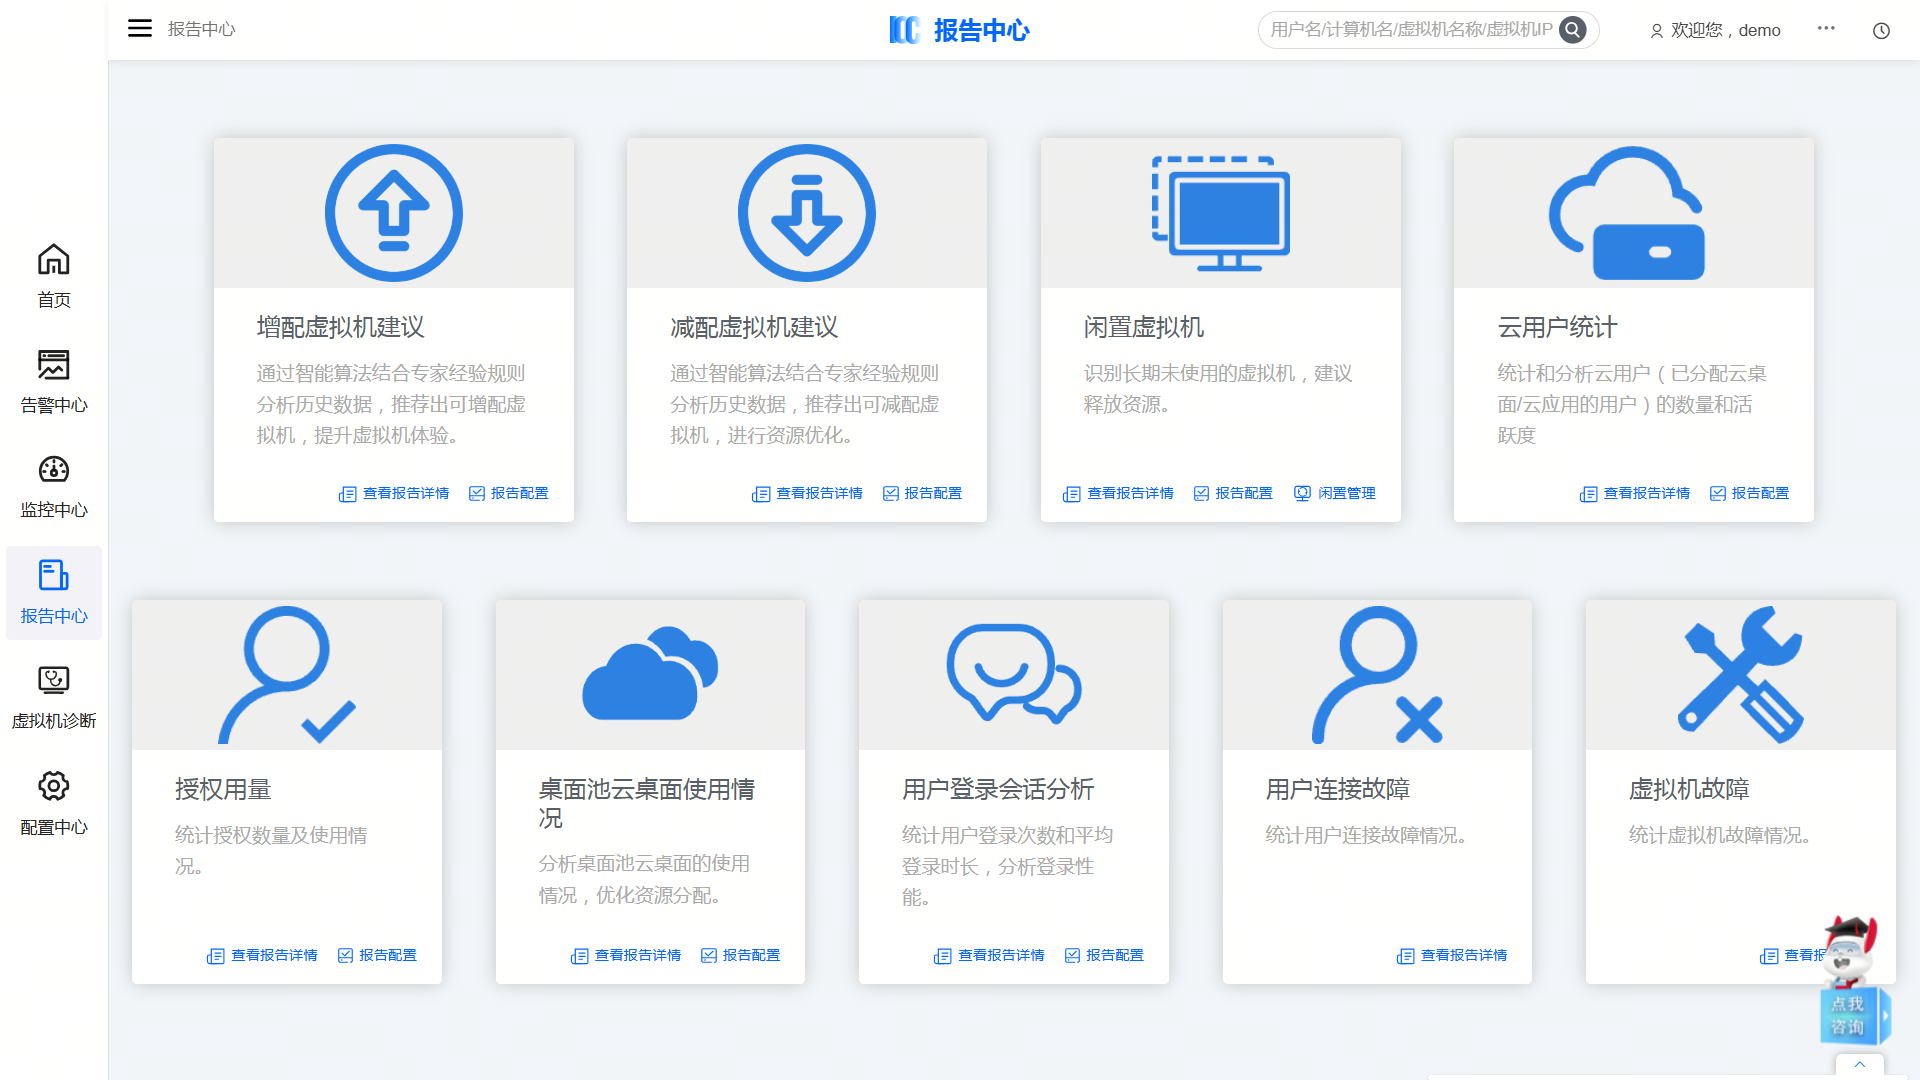
Task: Expand the welcome demo user menu
Action: pos(1715,31)
